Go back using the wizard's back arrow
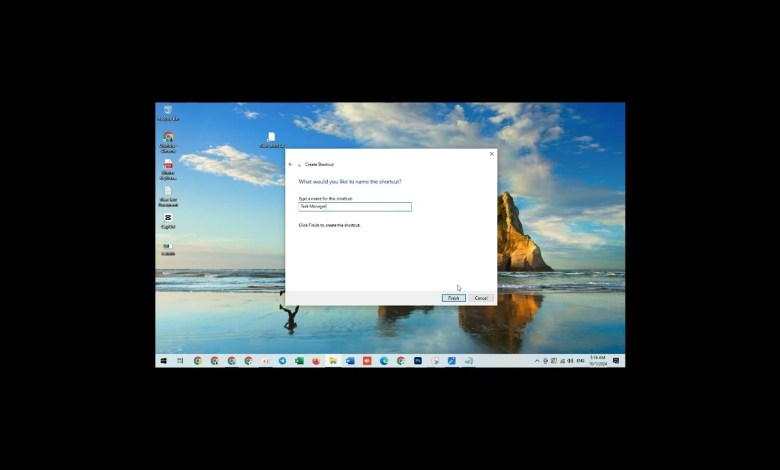The height and width of the screenshot is (470, 780). tap(291, 164)
